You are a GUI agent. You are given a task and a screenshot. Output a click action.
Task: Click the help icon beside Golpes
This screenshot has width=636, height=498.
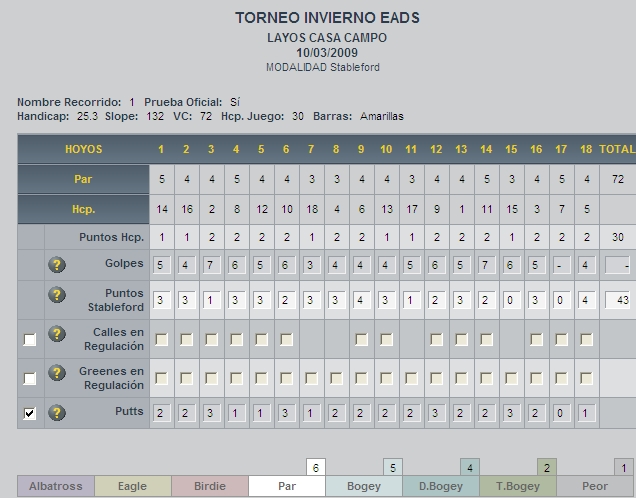coord(57,265)
